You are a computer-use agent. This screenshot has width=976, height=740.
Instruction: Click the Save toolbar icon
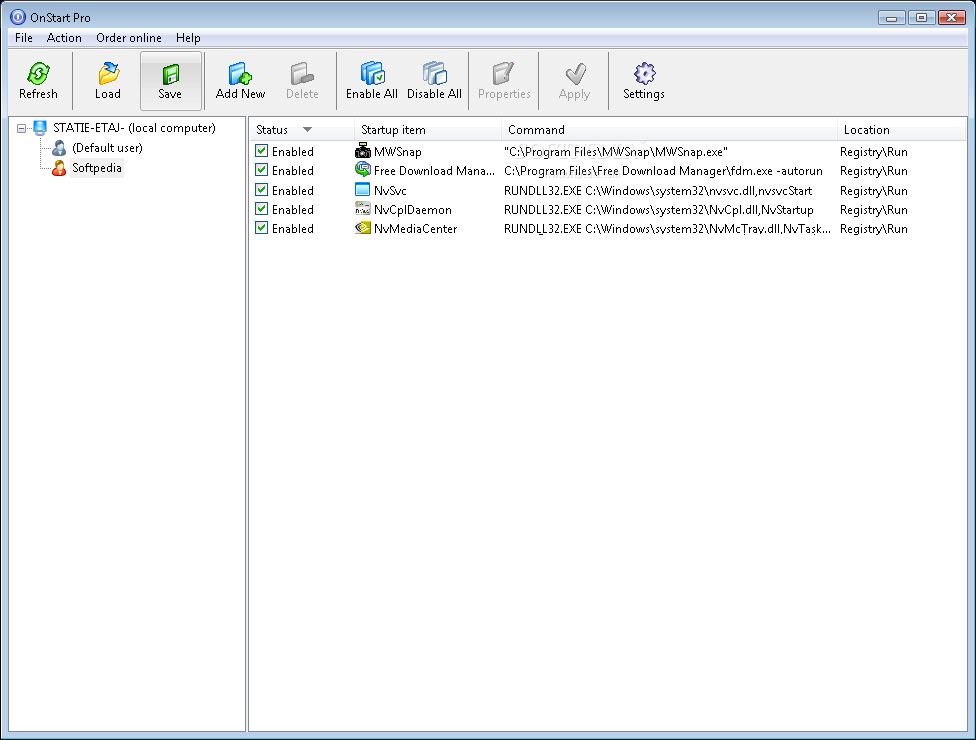click(171, 74)
